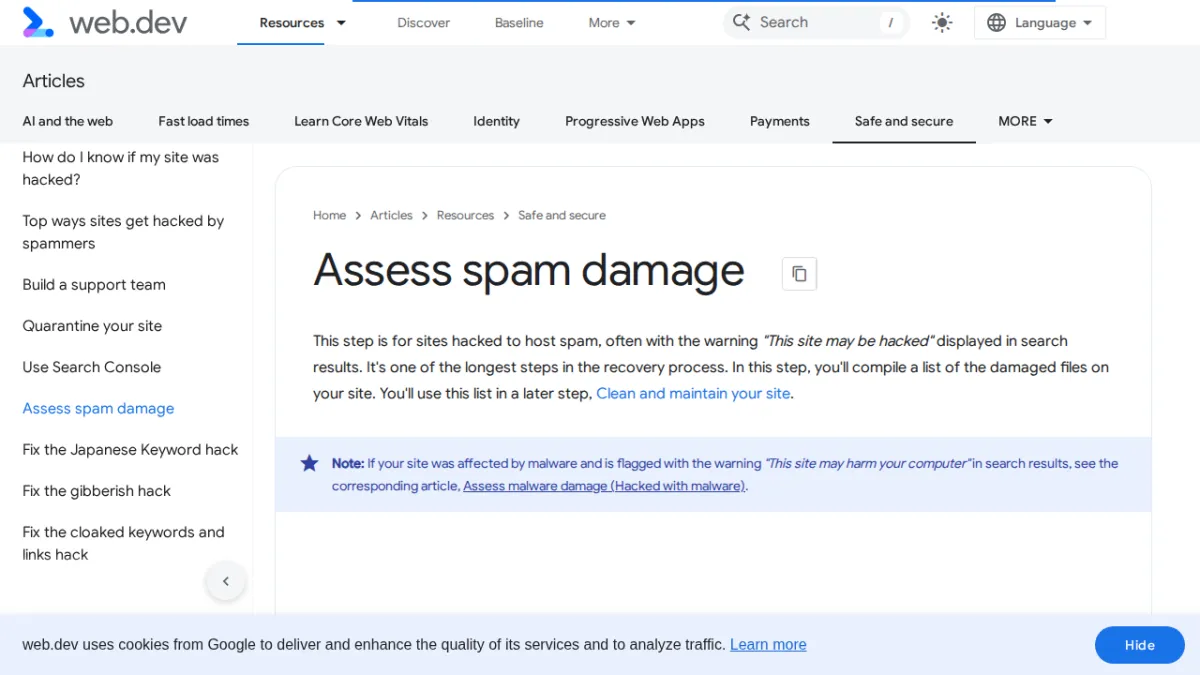Image resolution: width=1200 pixels, height=675 pixels.
Task: Expand the MORE tab dropdown
Action: point(1026,121)
